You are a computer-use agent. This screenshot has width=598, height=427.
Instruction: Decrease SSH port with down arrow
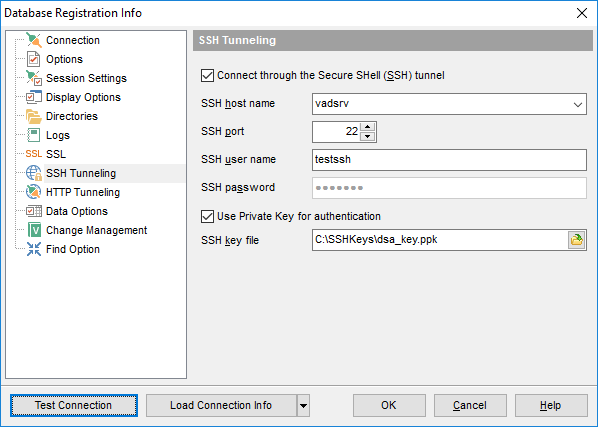coord(368,136)
